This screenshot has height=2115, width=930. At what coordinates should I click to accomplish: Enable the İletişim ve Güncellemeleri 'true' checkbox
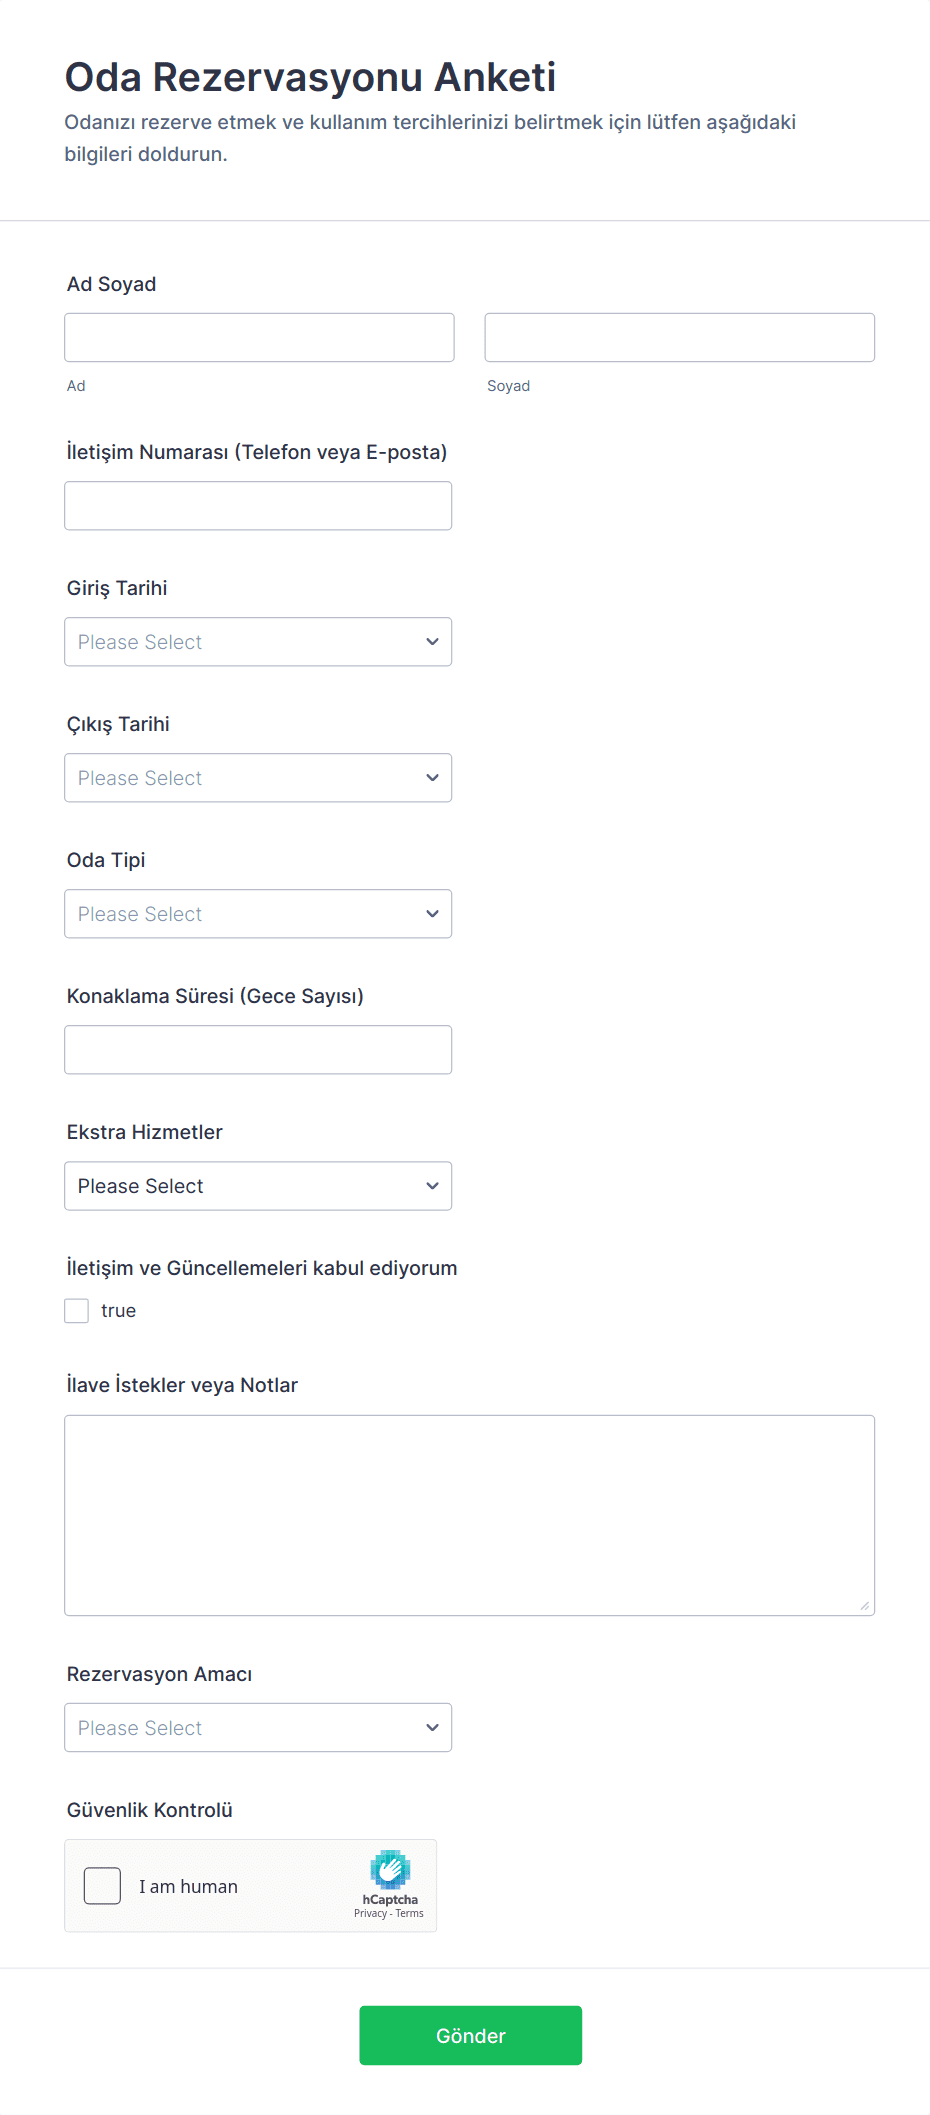(x=77, y=1311)
